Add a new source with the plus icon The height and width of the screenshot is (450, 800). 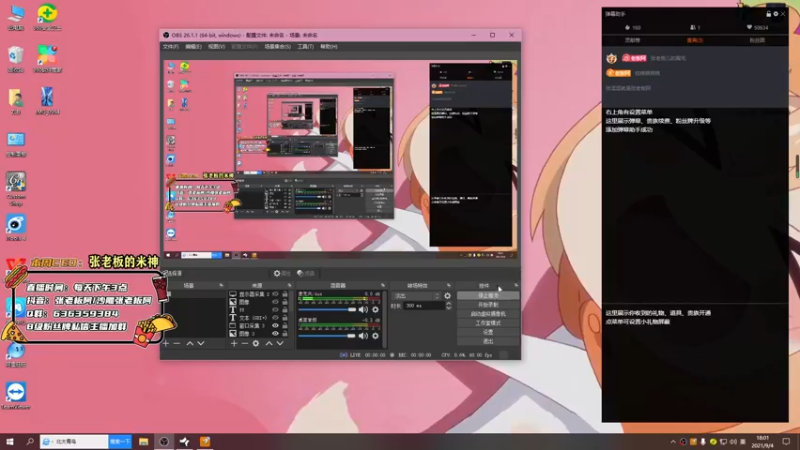(234, 344)
